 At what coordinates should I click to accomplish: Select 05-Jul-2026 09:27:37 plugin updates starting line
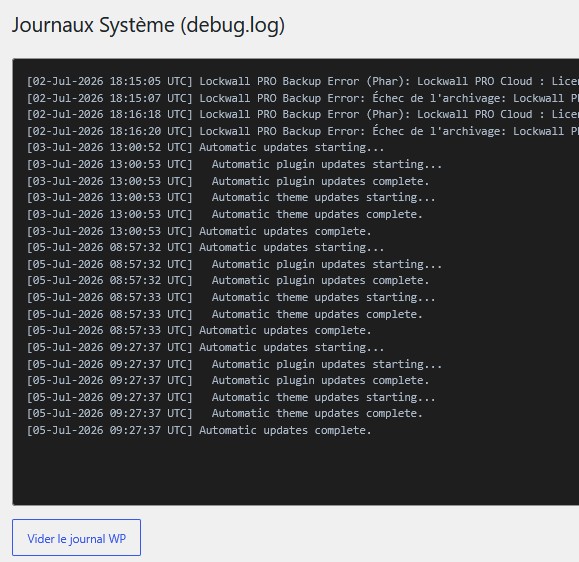click(234, 364)
